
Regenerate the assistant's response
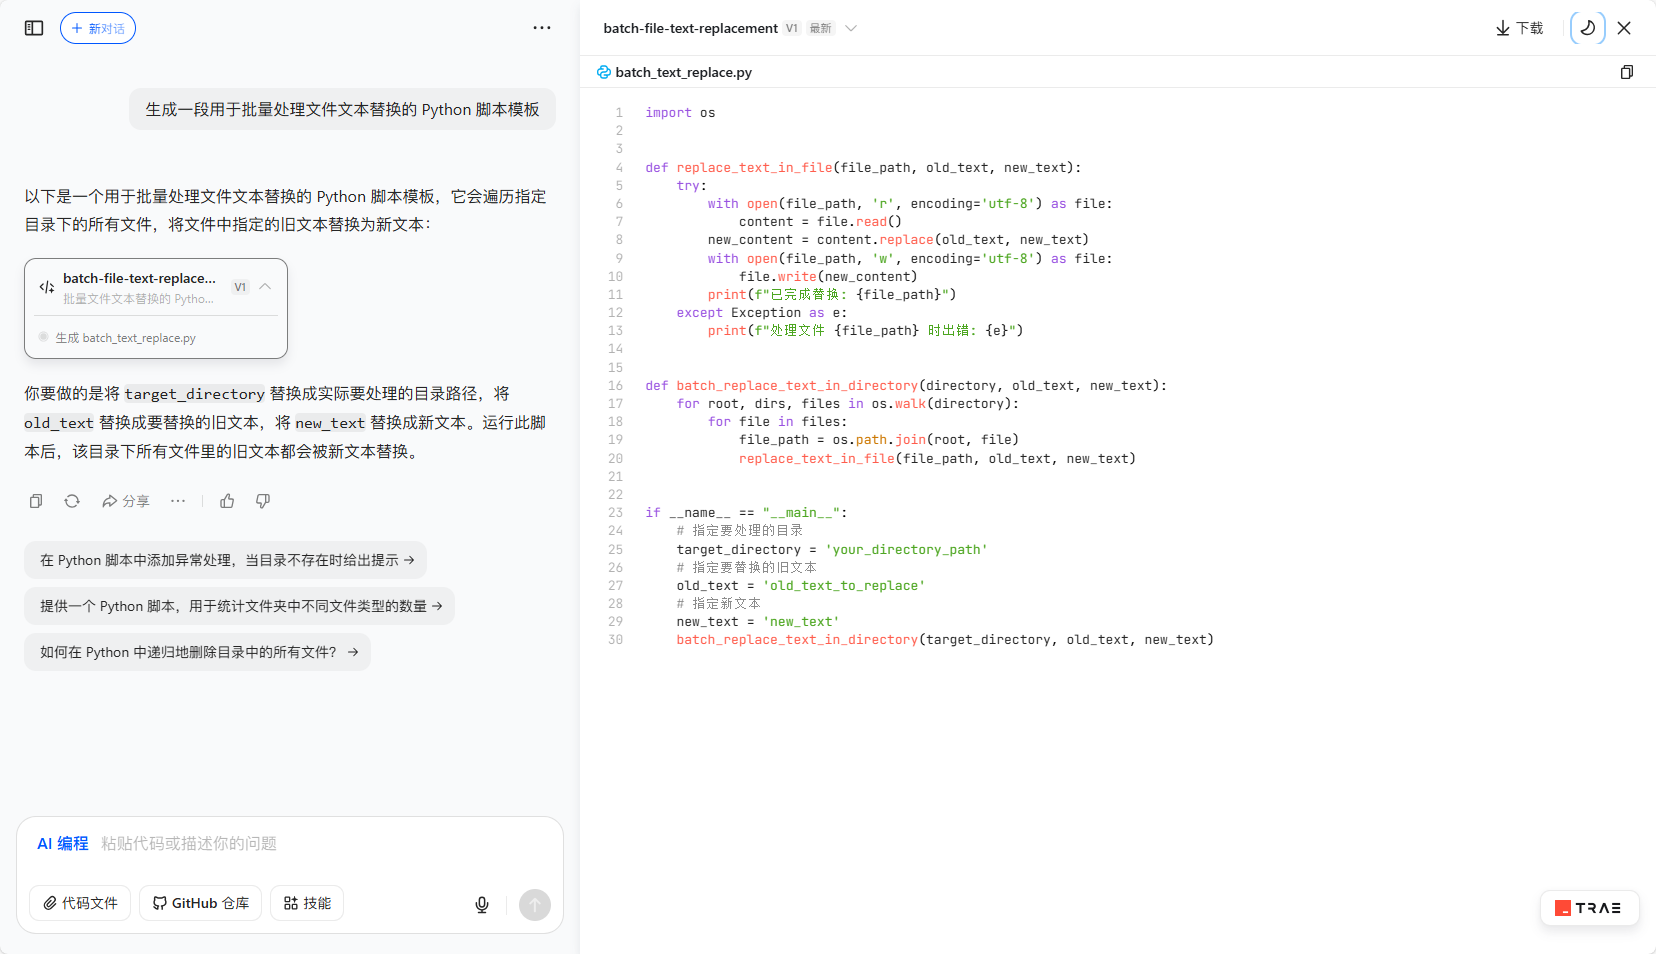pyautogui.click(x=71, y=500)
